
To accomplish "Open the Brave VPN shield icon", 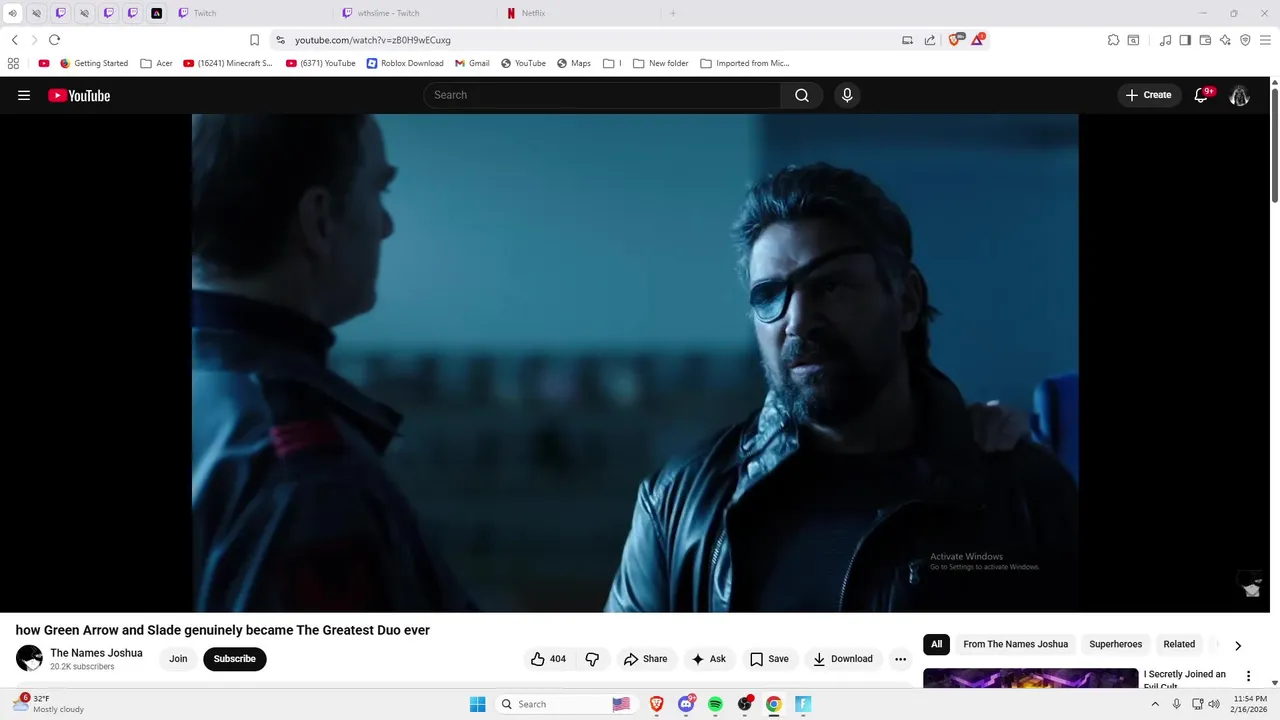I will pos(1245,40).
